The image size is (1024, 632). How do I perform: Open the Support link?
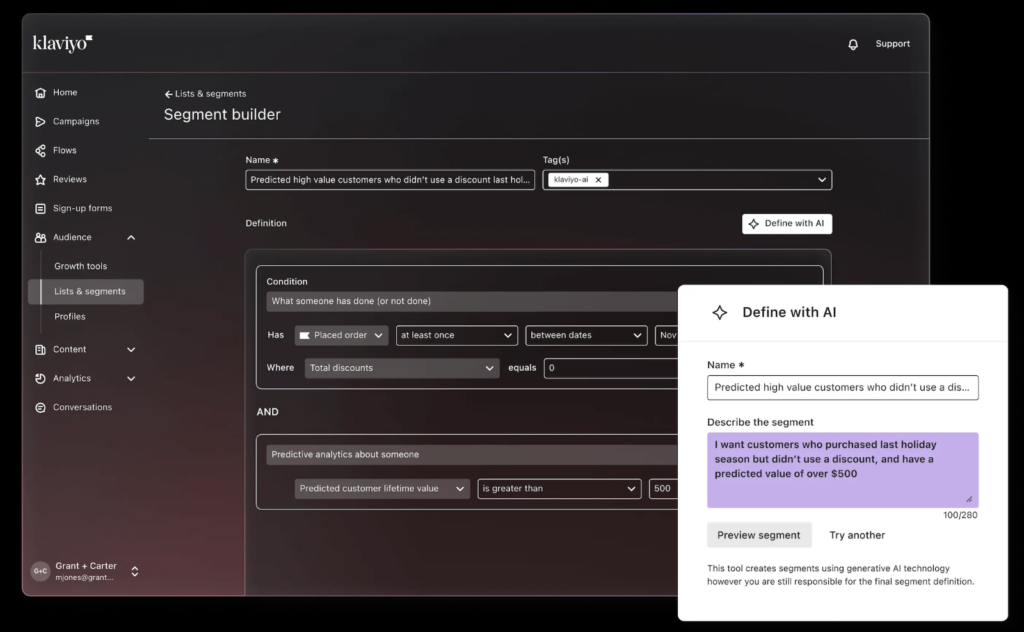[892, 44]
